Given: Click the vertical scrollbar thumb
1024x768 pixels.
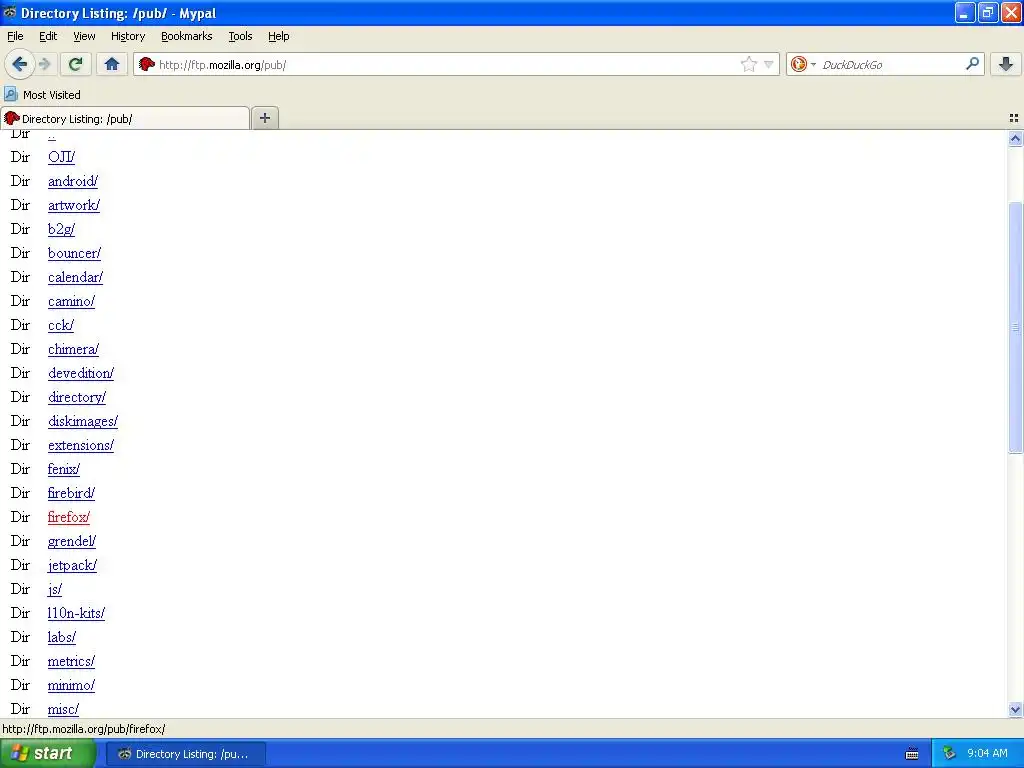Looking at the screenshot, I should (x=1015, y=327).
